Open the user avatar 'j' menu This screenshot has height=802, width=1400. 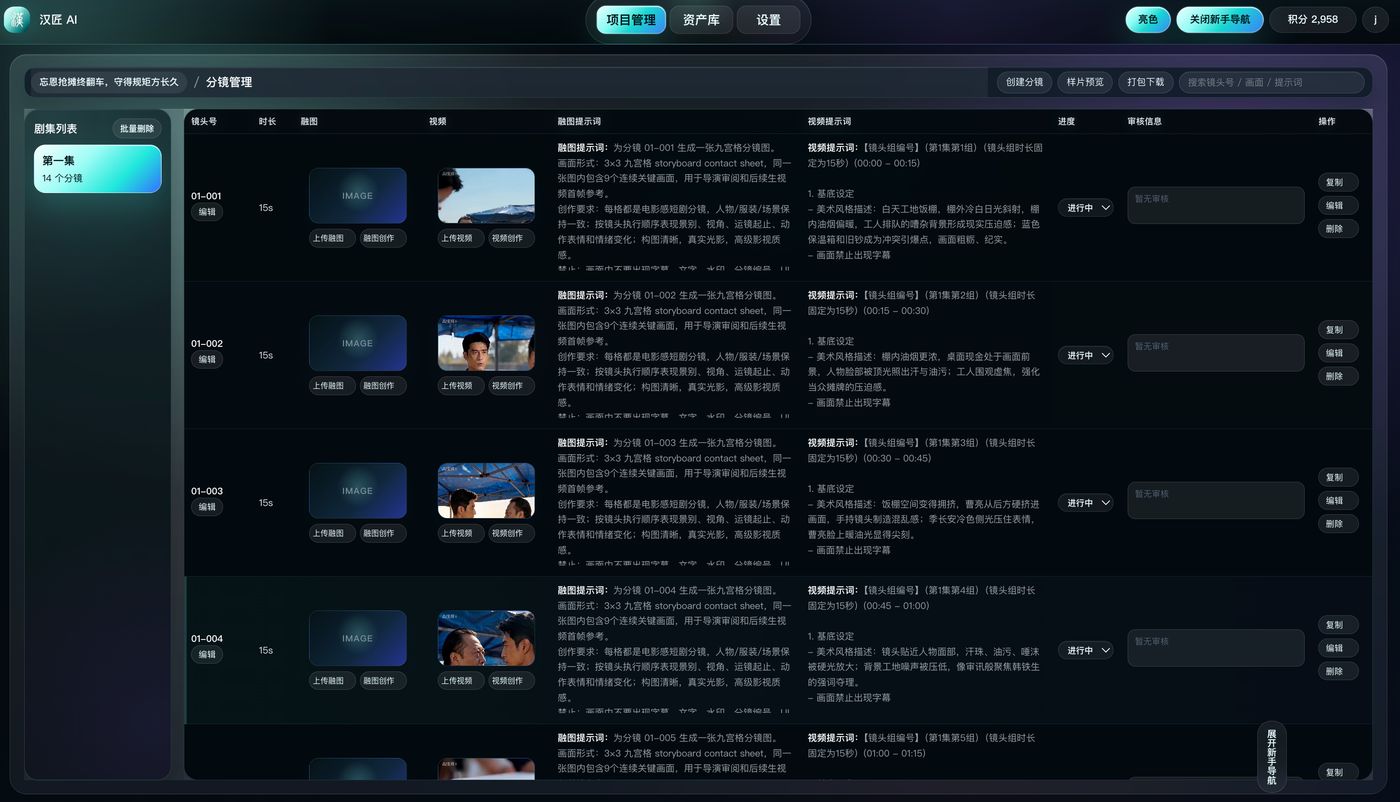point(1376,19)
